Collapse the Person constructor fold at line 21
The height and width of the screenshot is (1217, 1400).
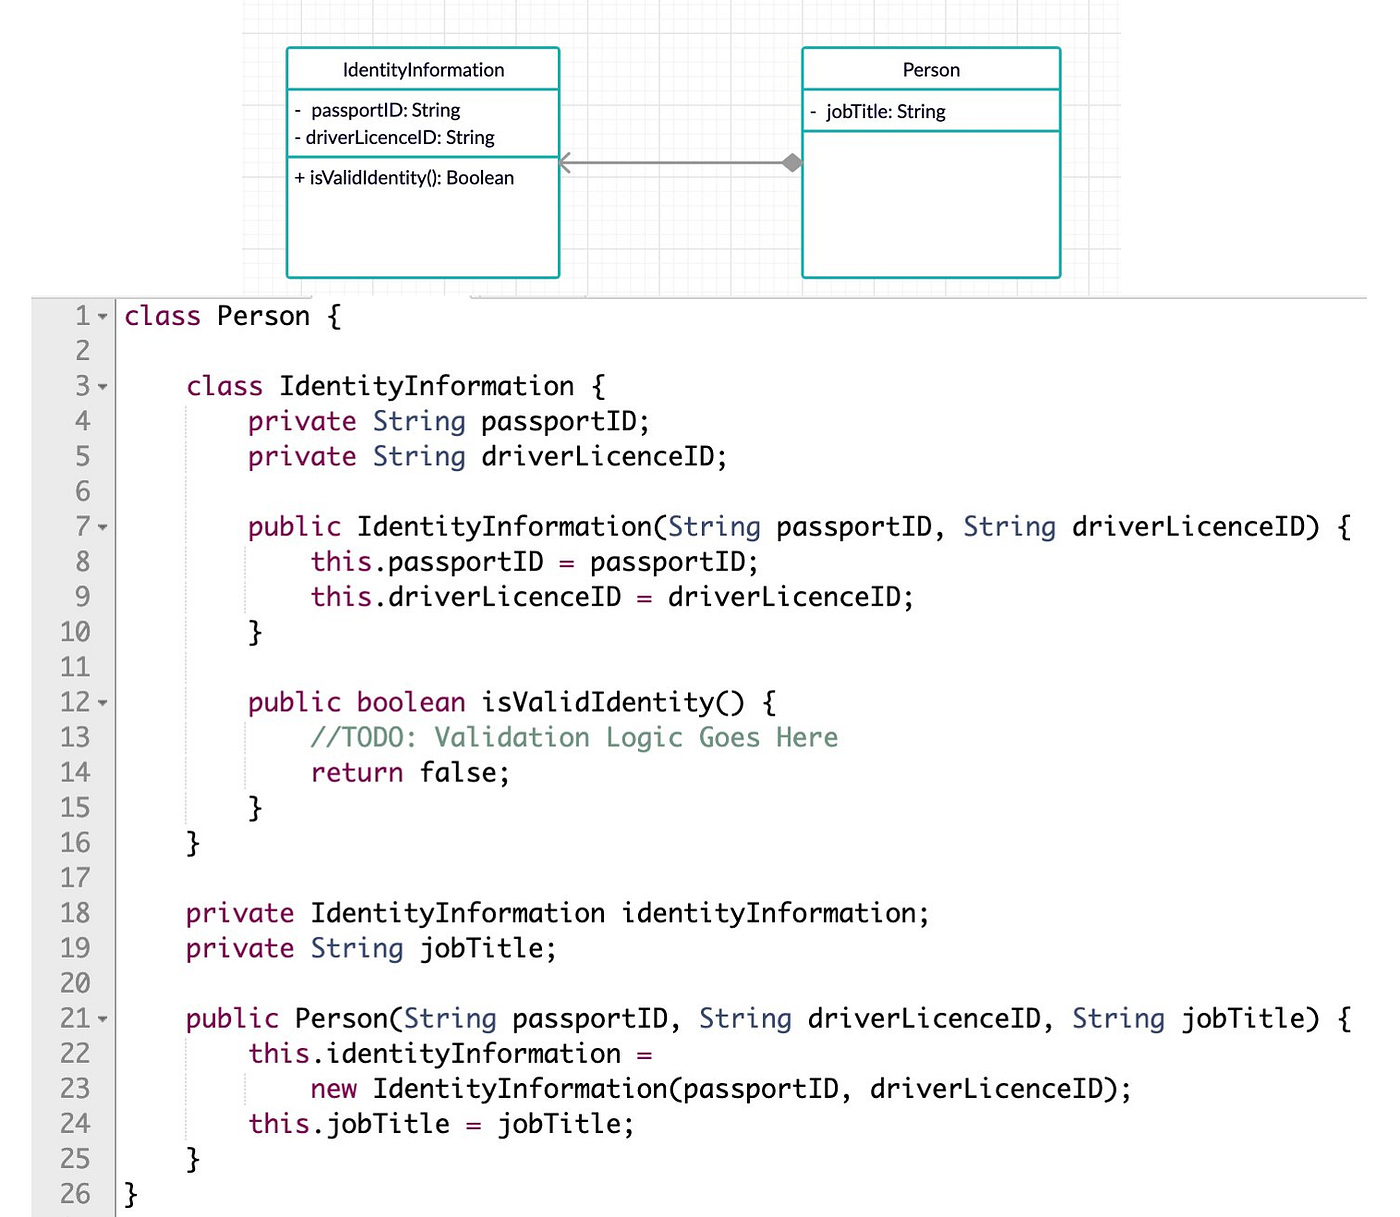tap(104, 1018)
